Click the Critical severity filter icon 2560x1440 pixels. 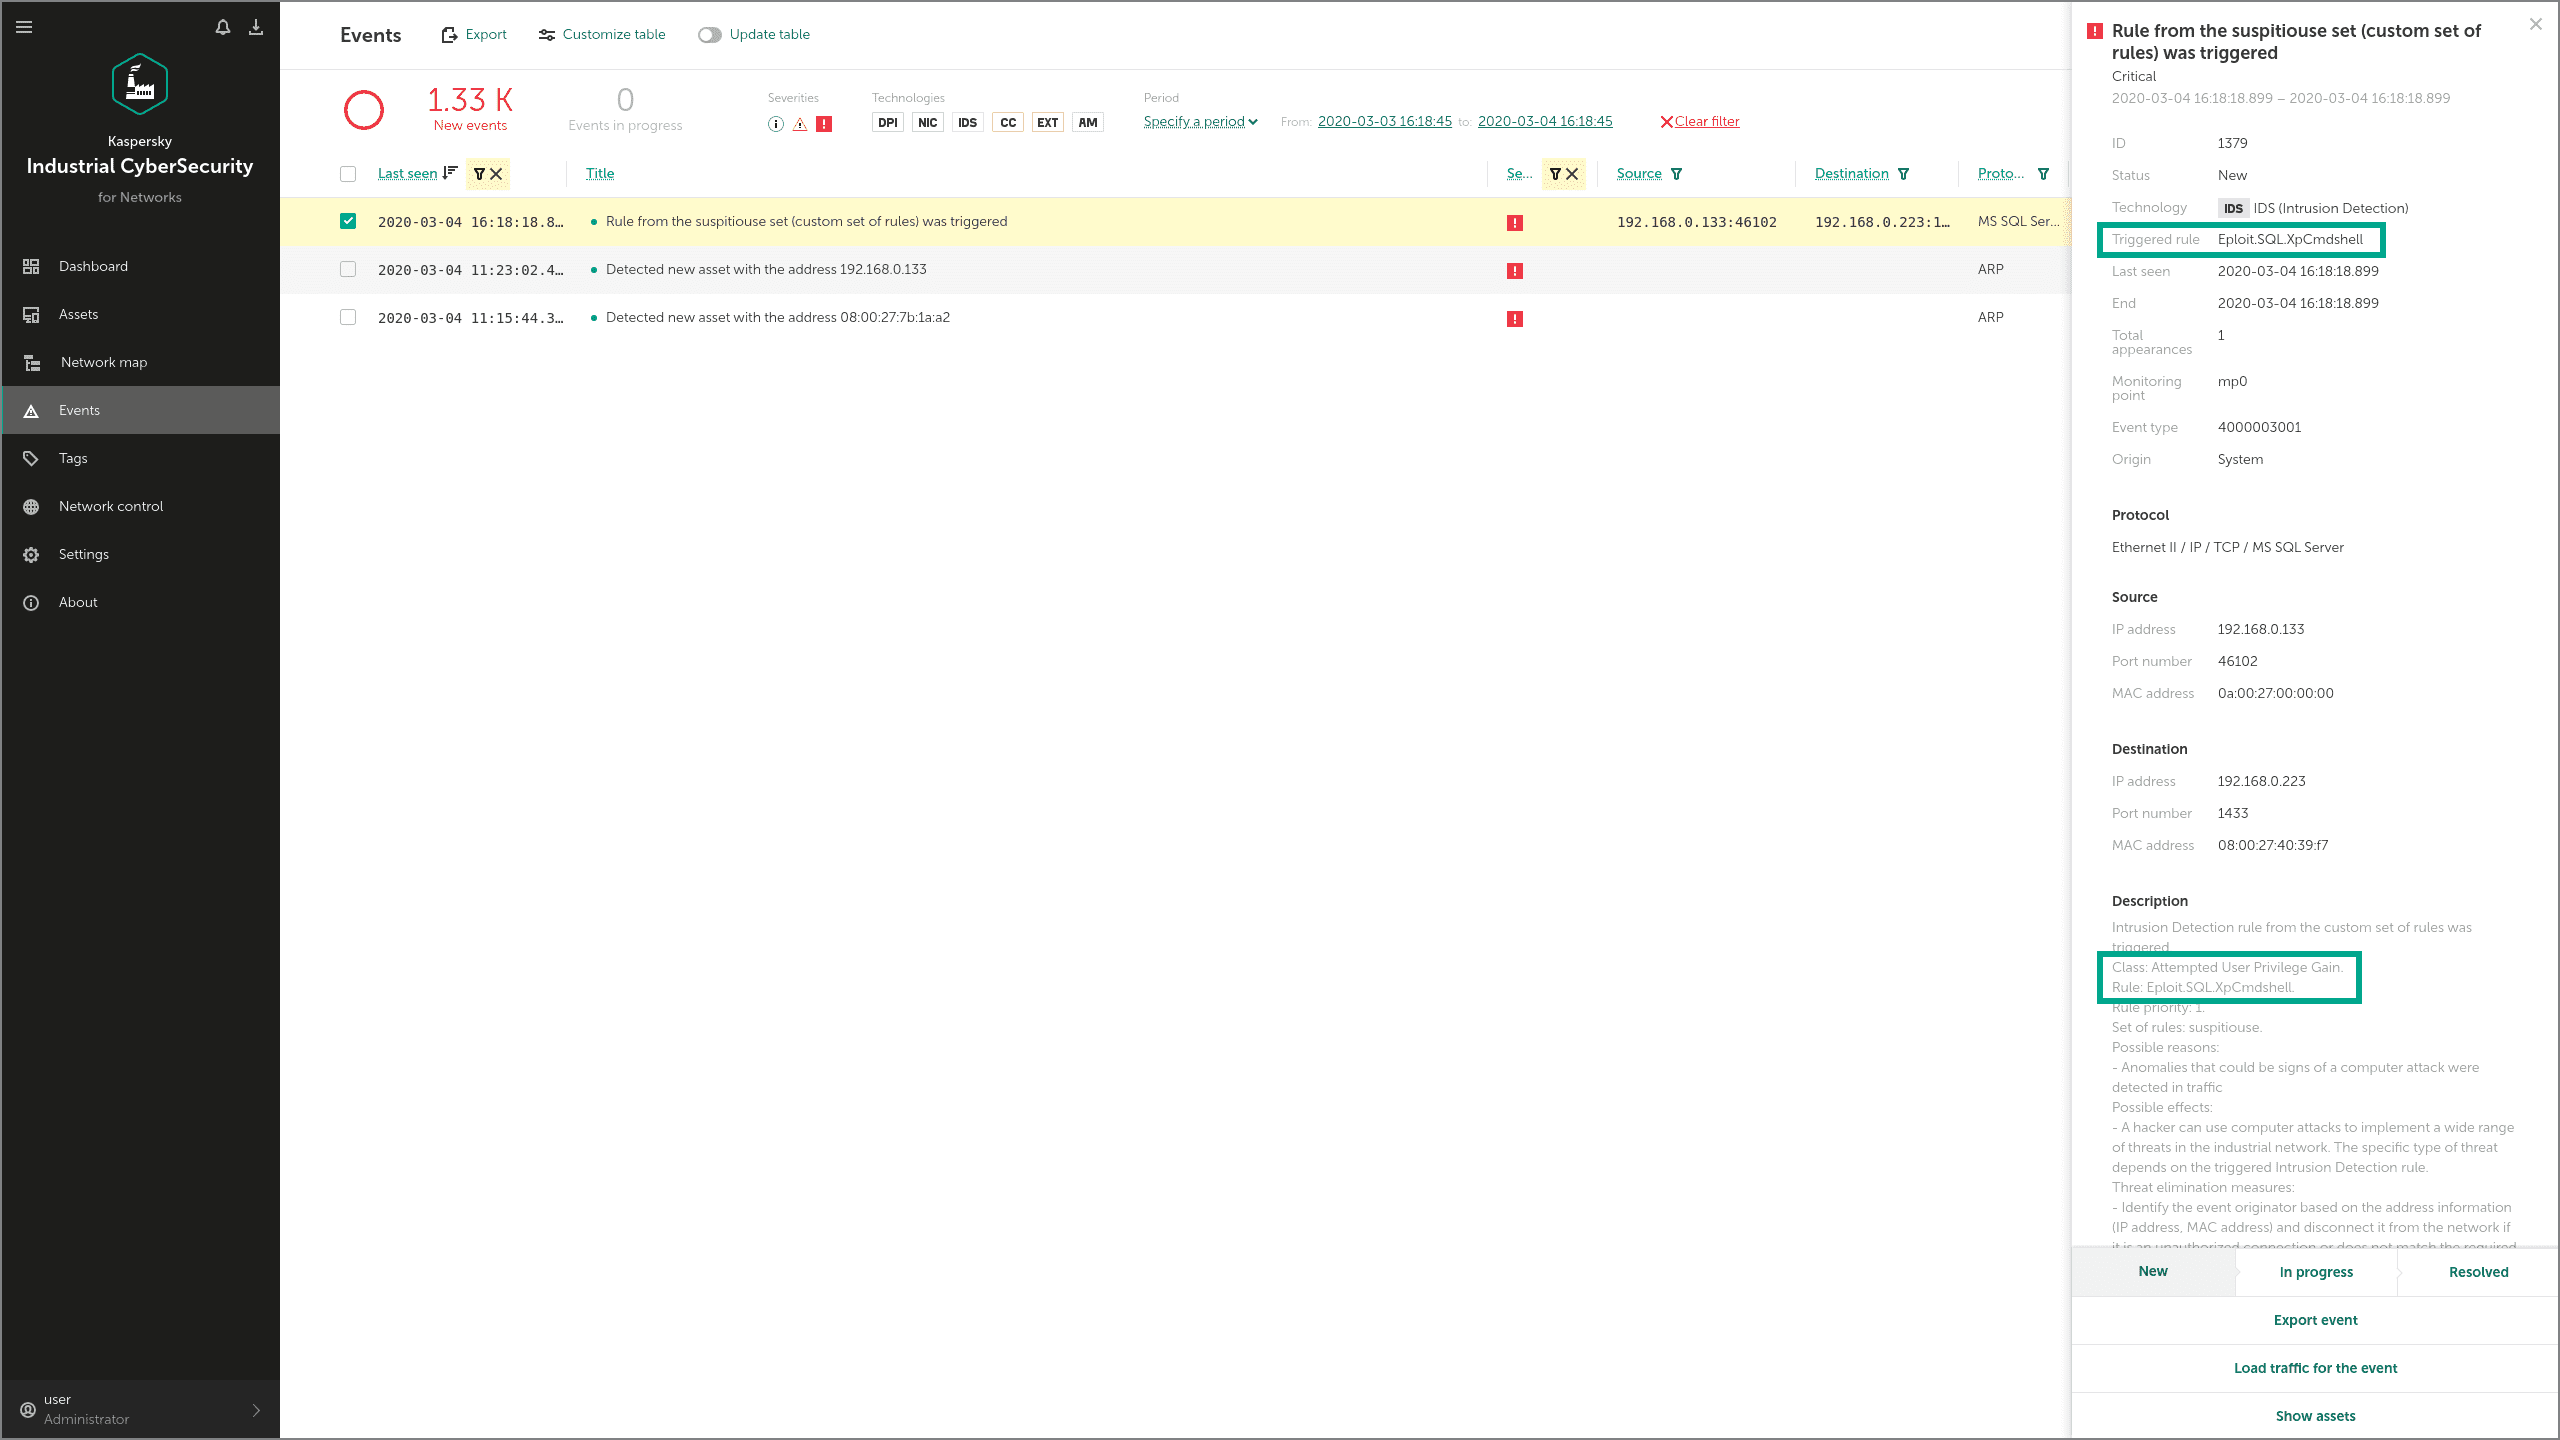coord(824,124)
